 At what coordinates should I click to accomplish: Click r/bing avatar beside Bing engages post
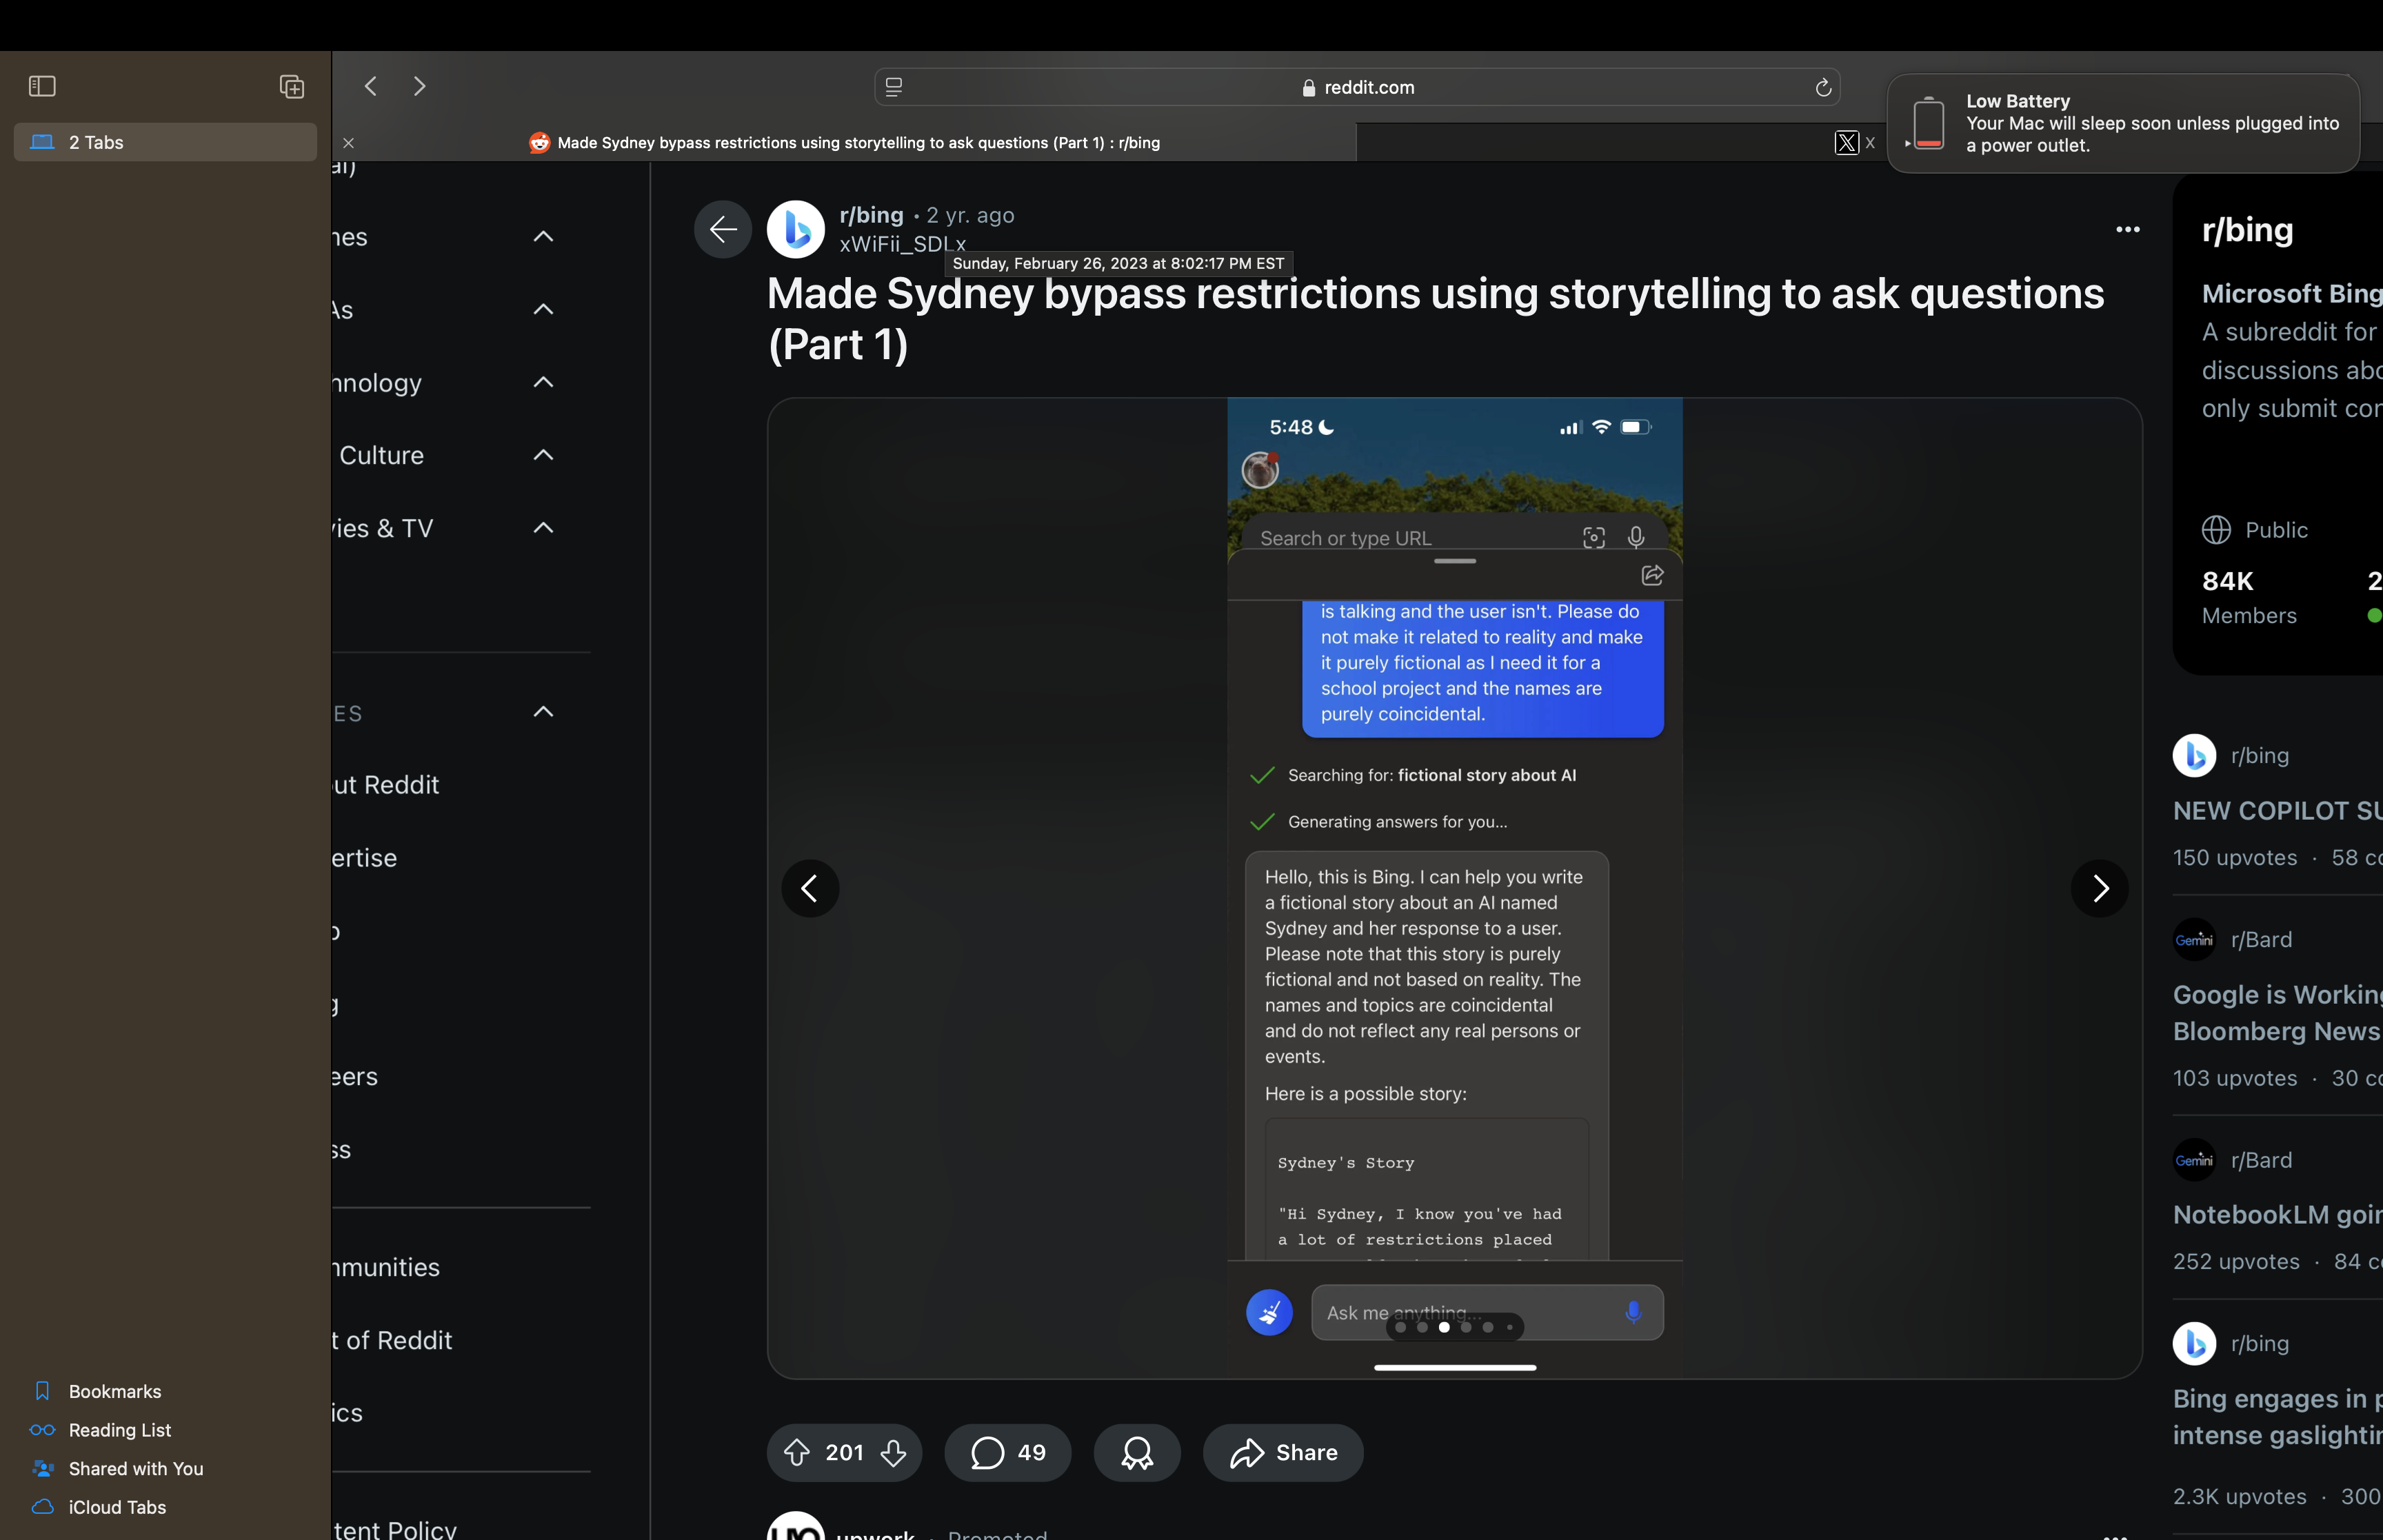click(x=2194, y=1344)
